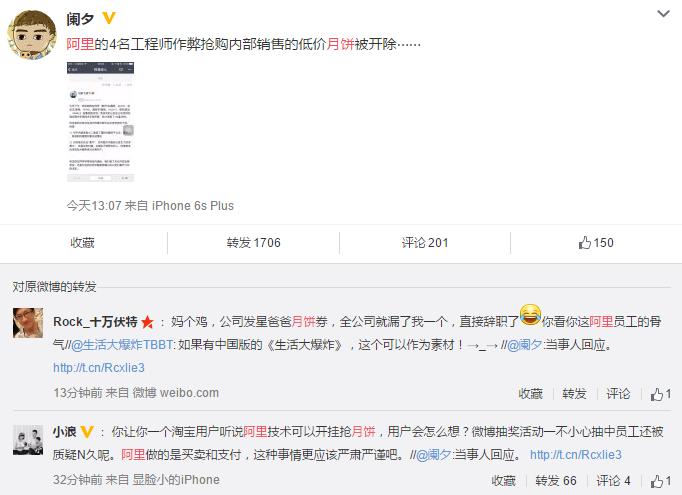Like the main post with 150 thumbs up
Viewport: 682px width, 495px height.
[x=596, y=243]
